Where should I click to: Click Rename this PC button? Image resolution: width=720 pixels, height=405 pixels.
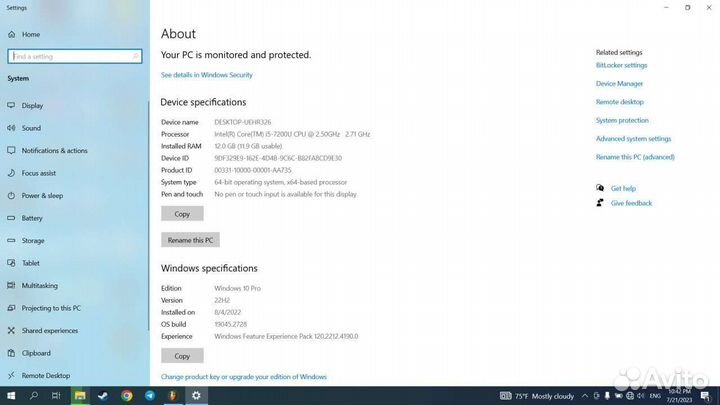pos(190,240)
